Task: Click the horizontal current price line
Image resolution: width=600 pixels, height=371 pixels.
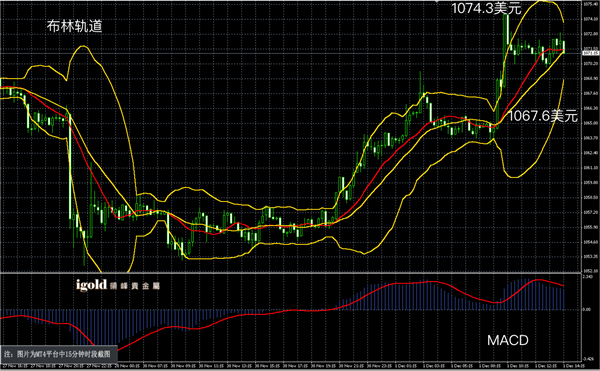Action: (291, 53)
